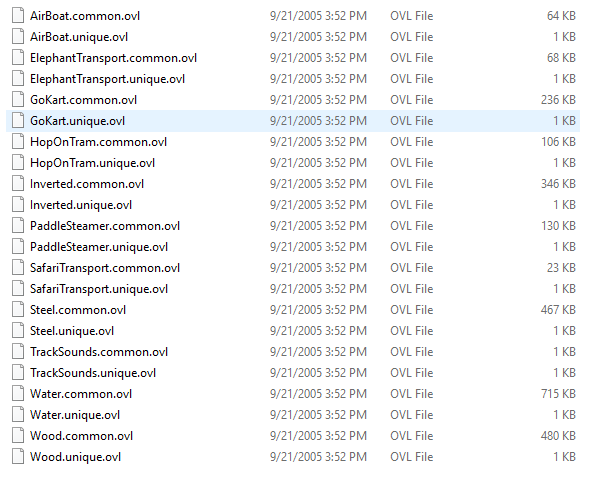
Task: Click the file icon beside Water.common.ovl
Action: [18, 394]
